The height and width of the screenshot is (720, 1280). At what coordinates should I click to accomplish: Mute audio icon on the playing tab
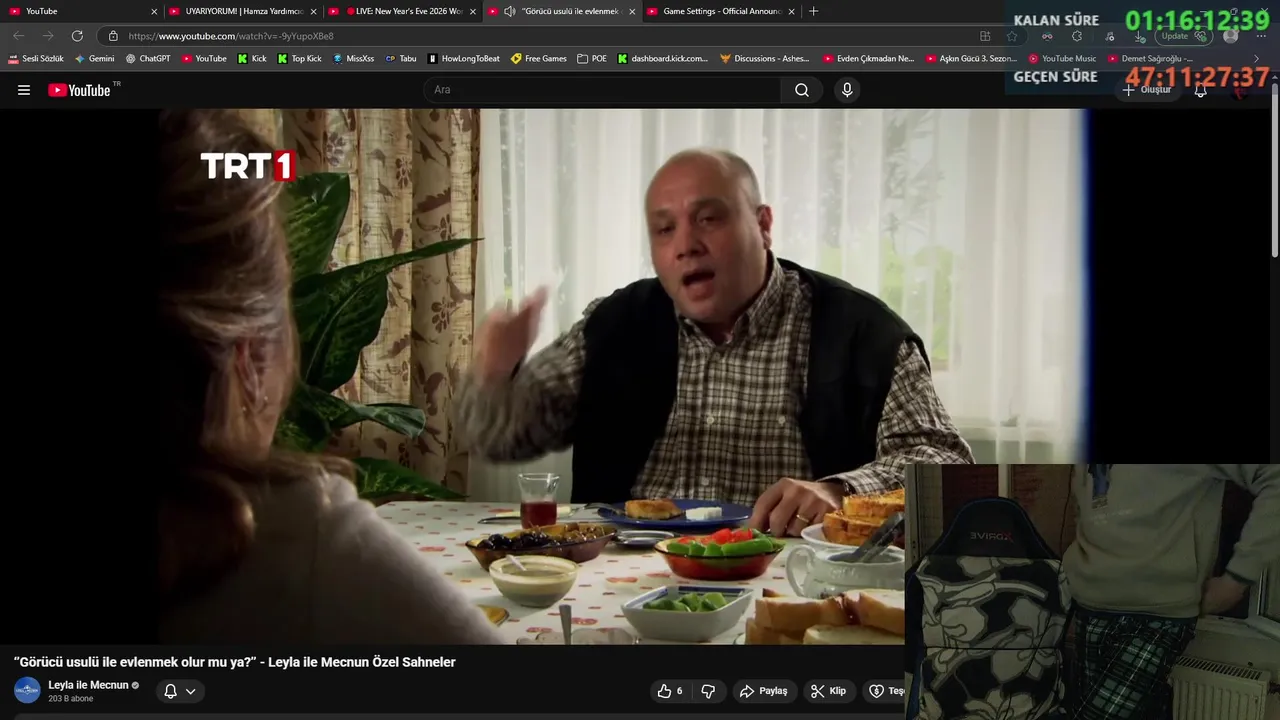[510, 11]
